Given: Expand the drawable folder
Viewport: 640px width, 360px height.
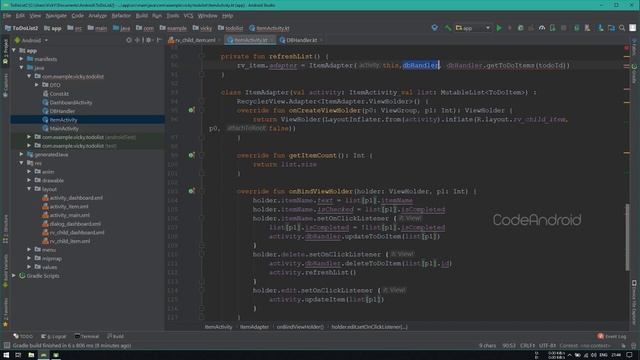Looking at the screenshot, I should [29, 180].
